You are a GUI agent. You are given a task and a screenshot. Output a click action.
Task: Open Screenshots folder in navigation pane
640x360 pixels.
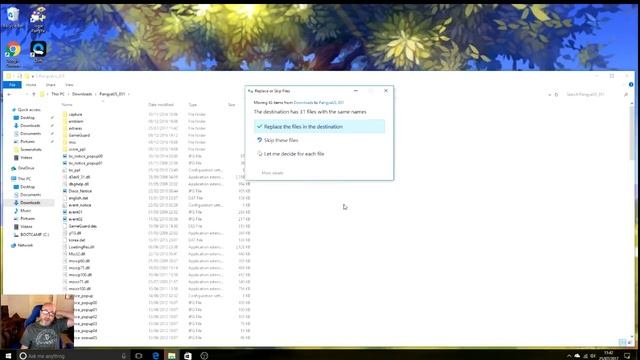[x=31, y=149]
